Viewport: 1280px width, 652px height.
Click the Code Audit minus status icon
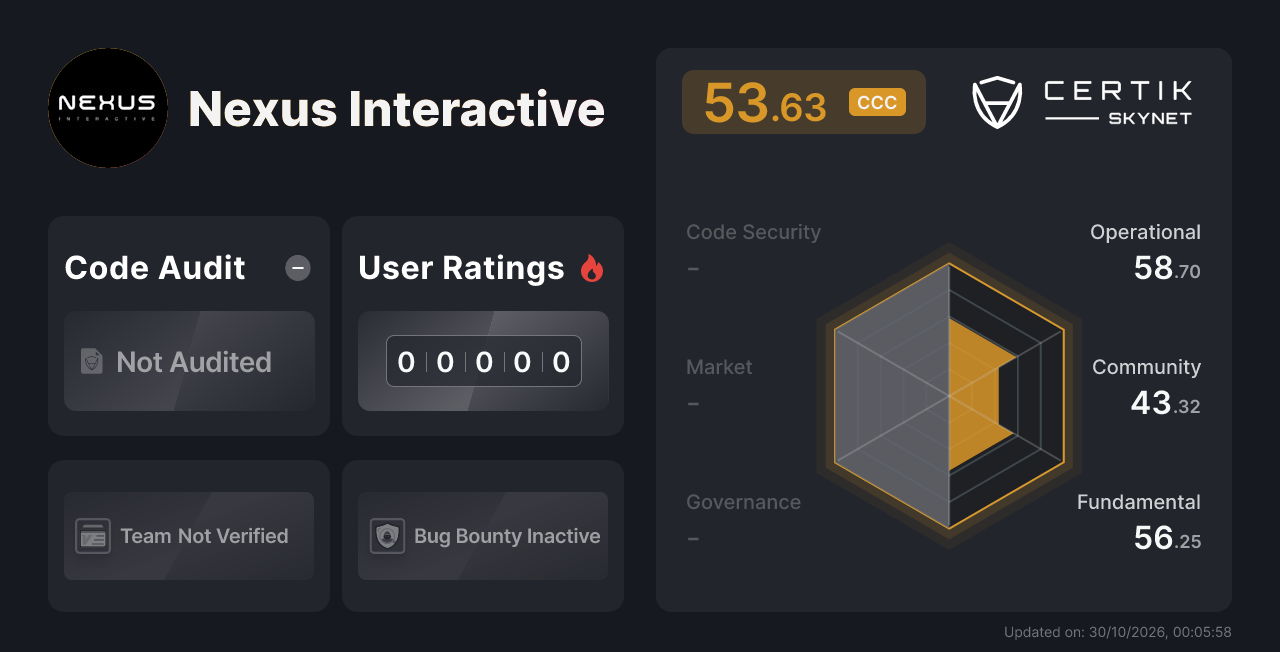tap(298, 268)
